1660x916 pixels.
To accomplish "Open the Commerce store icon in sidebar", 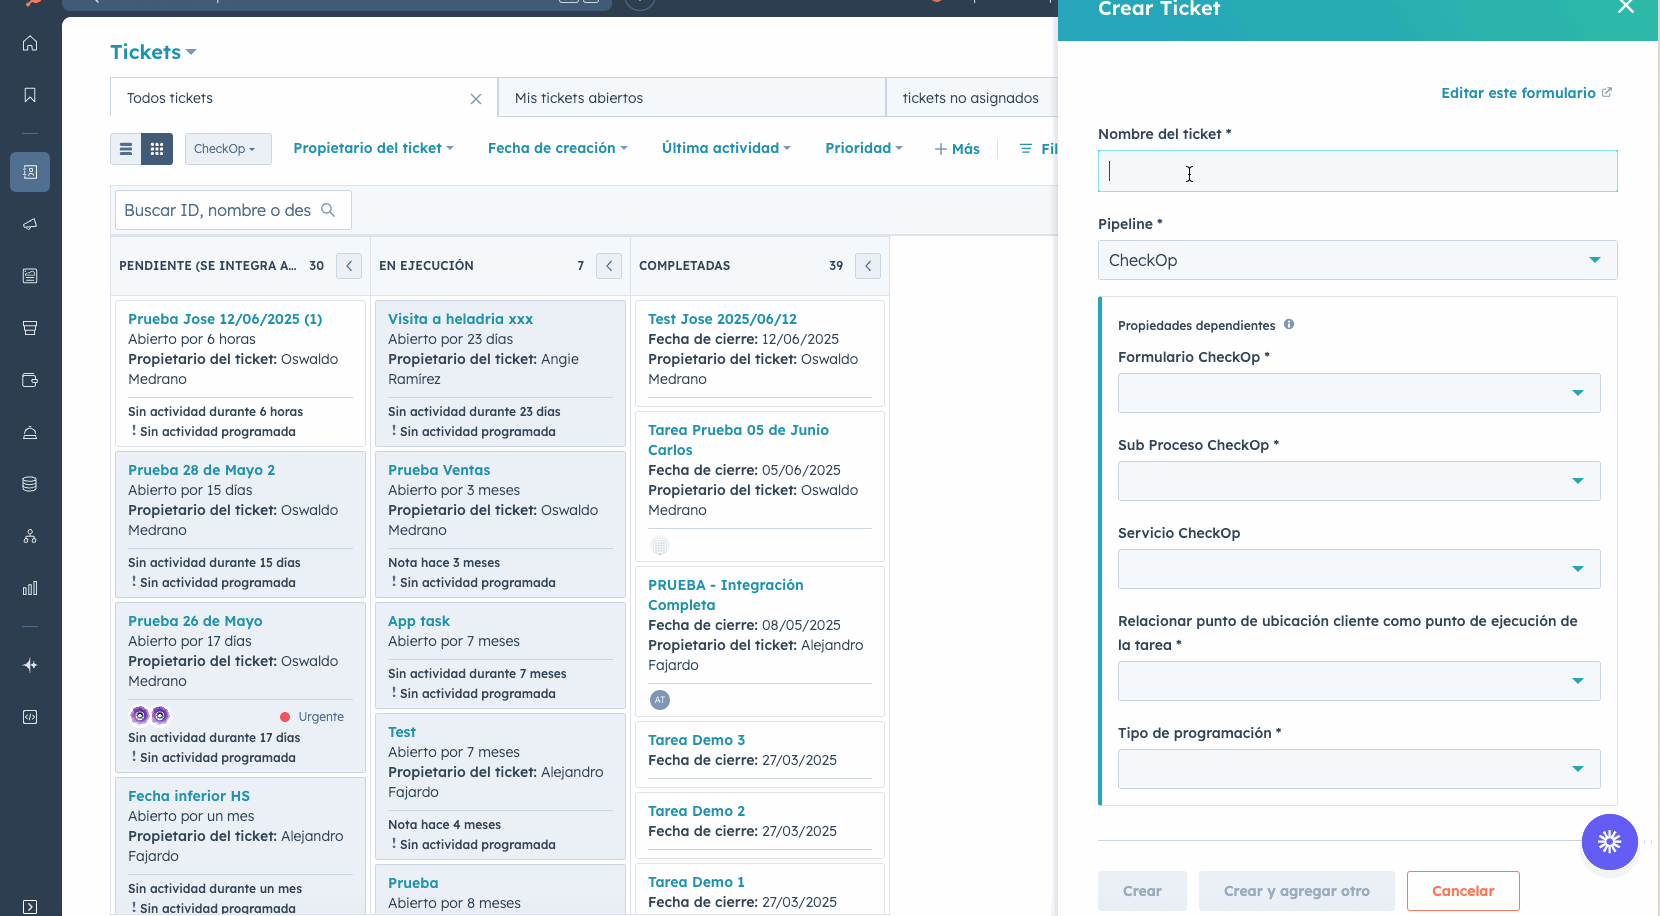I will 30,328.
